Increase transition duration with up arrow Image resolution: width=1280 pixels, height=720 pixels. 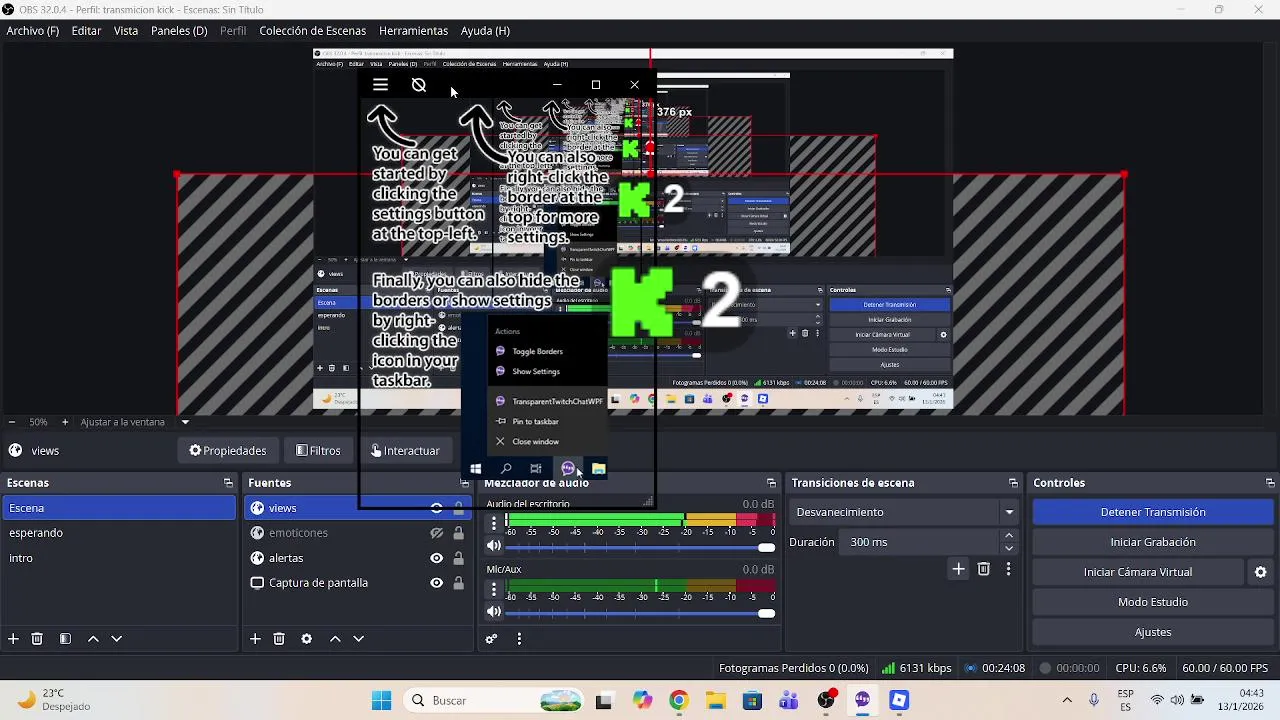click(1008, 536)
